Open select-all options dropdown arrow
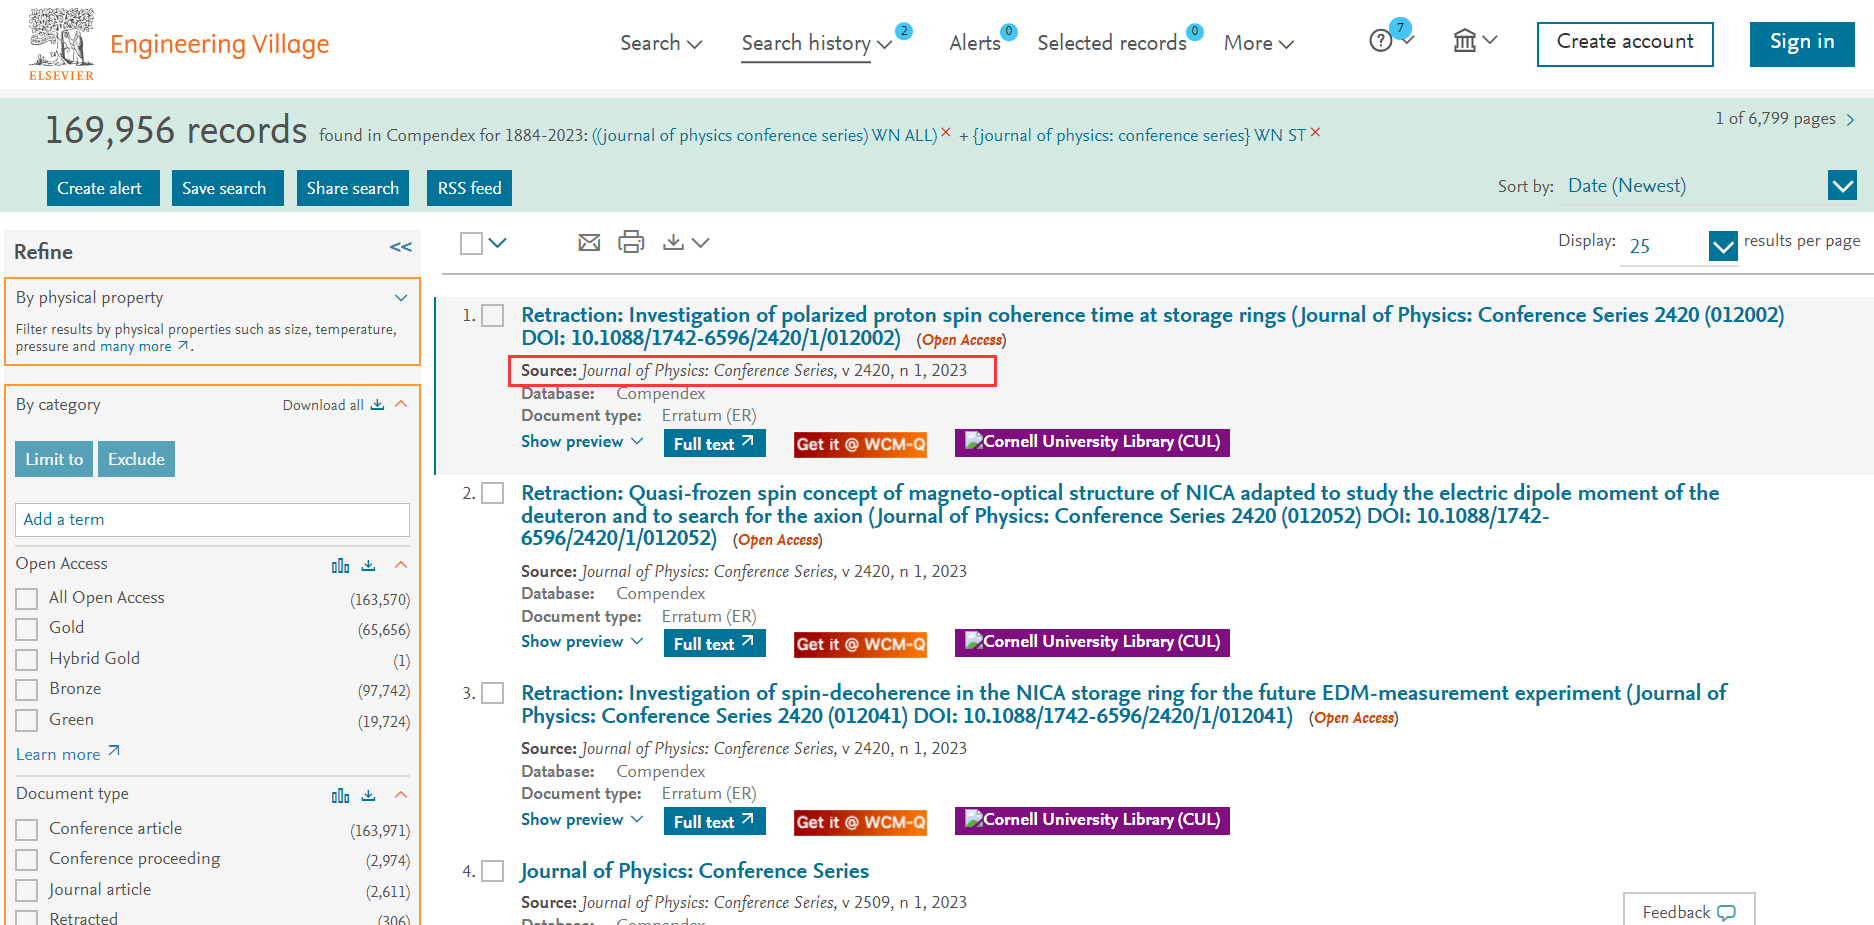This screenshot has width=1874, height=925. (x=497, y=243)
